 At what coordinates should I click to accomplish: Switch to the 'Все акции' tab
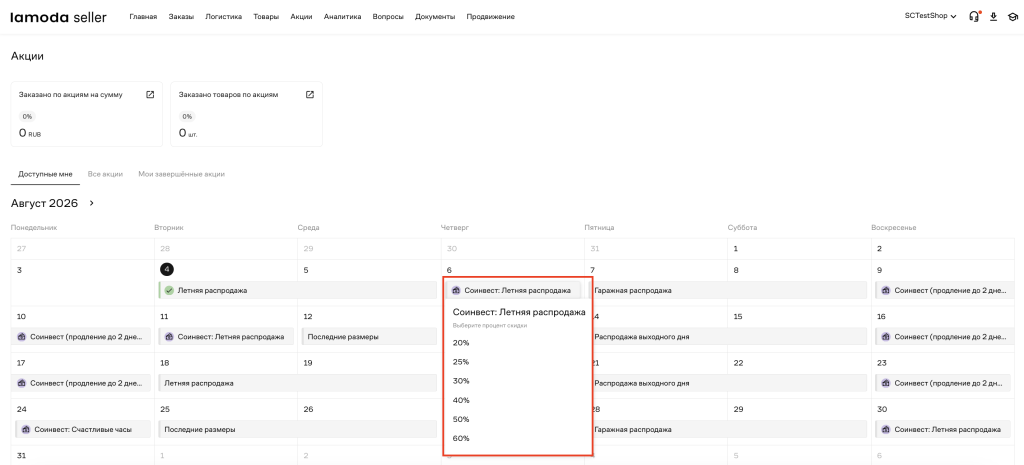point(105,174)
